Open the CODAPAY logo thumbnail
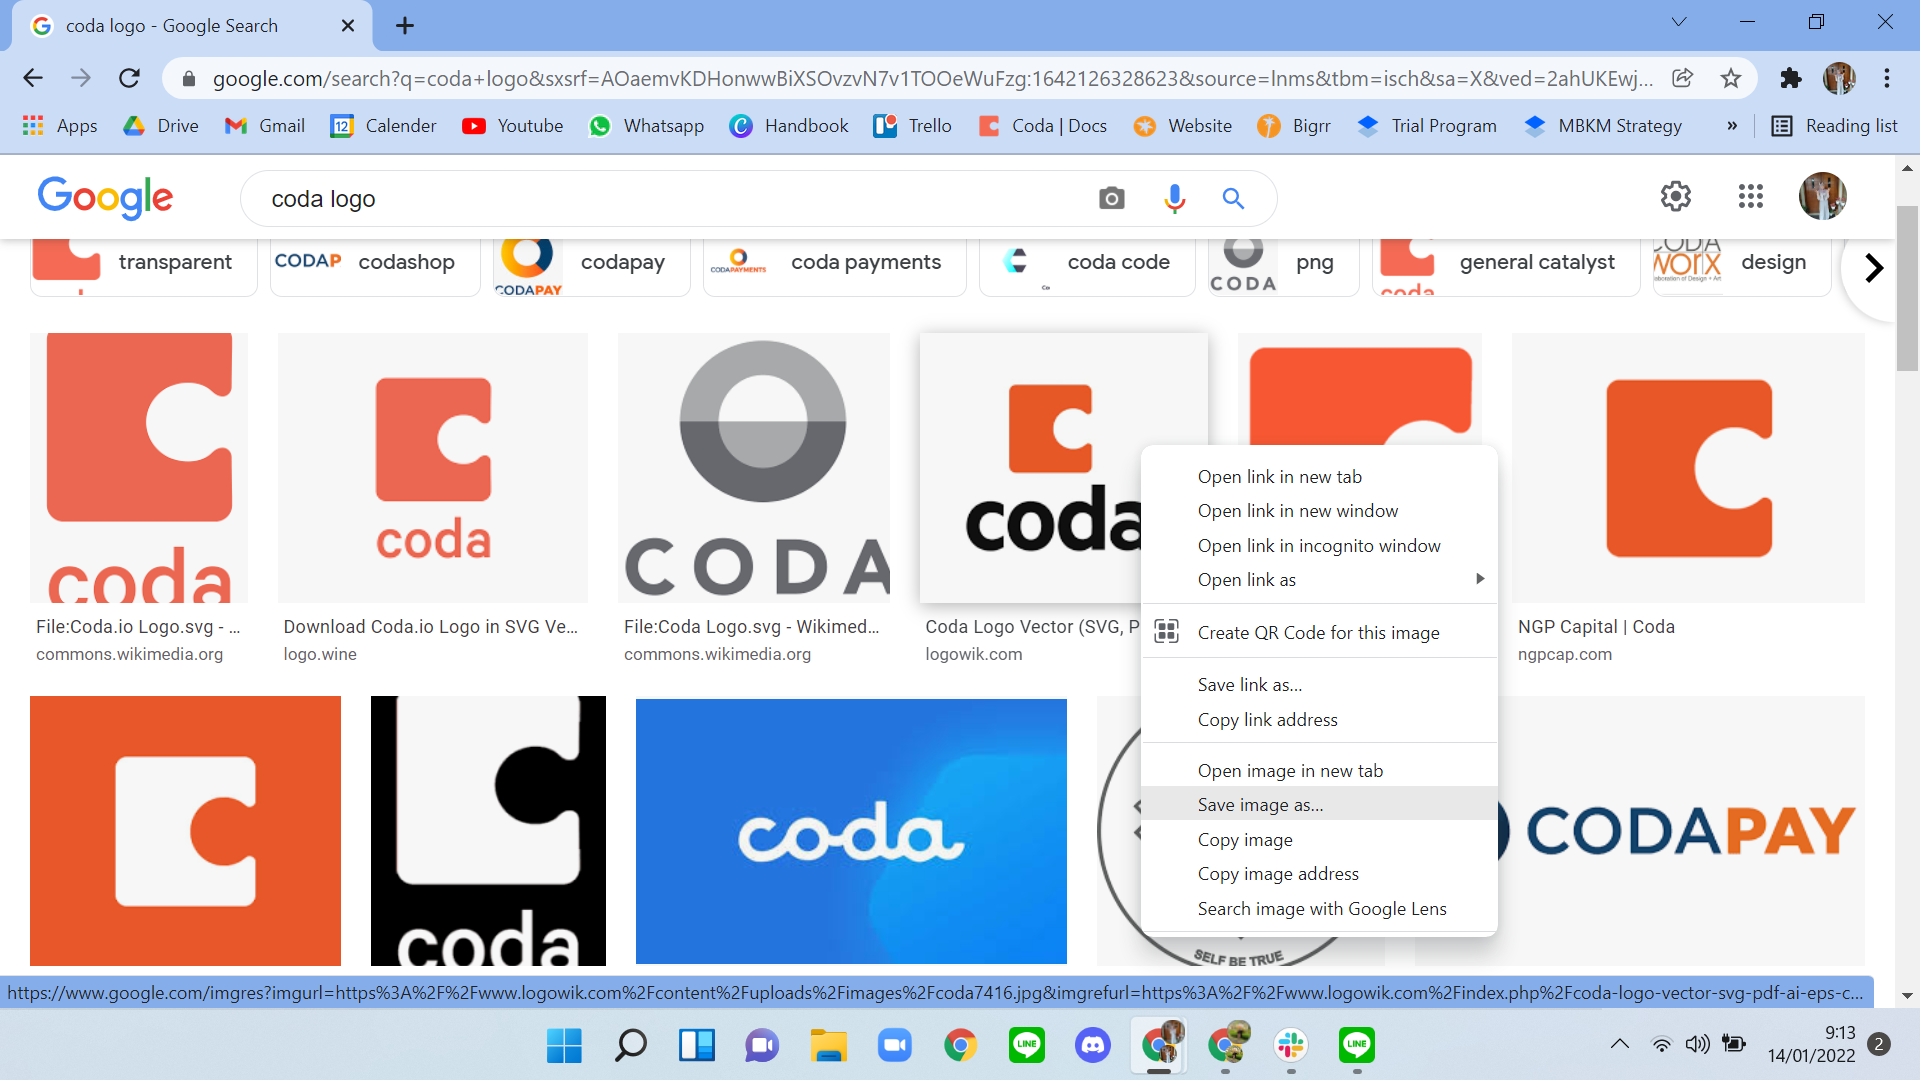This screenshot has width=1920, height=1080. click(1680, 830)
